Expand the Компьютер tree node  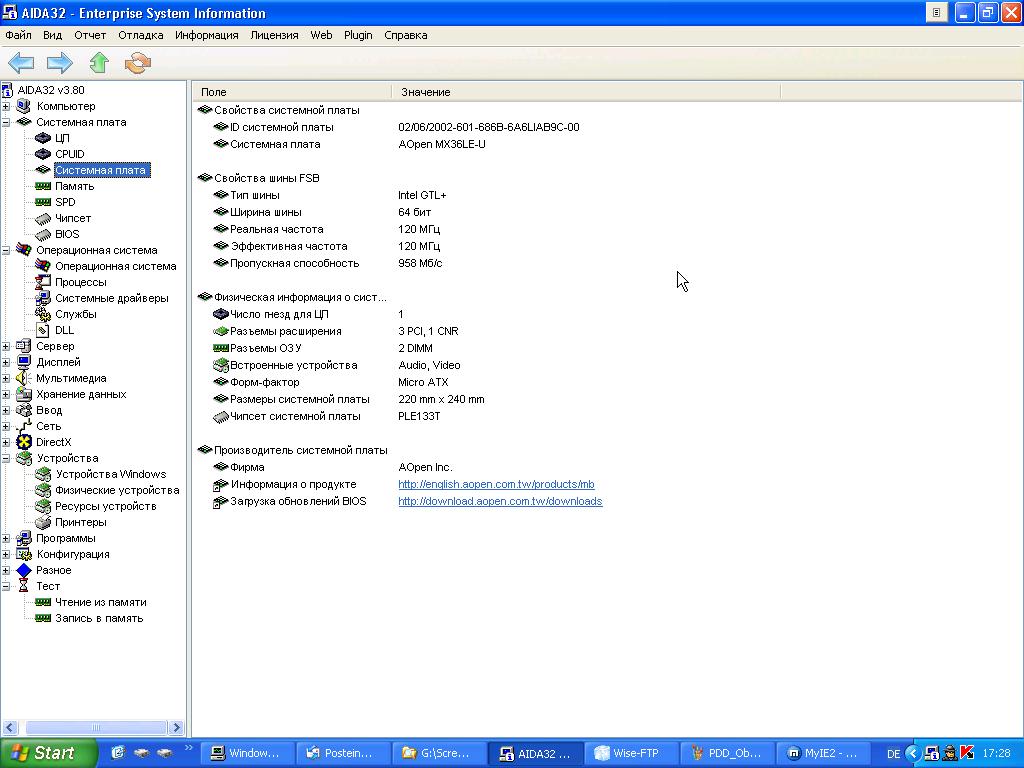[x=6, y=106]
